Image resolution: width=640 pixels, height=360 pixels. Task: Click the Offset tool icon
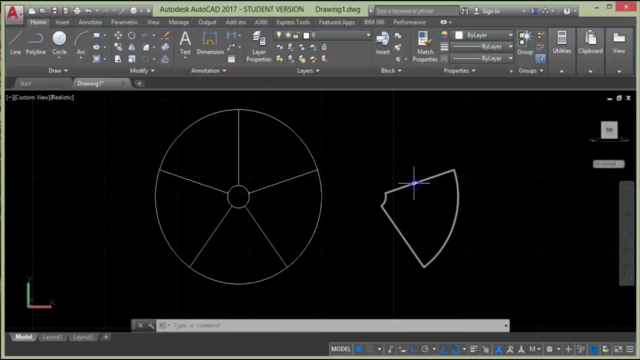[x=165, y=59]
